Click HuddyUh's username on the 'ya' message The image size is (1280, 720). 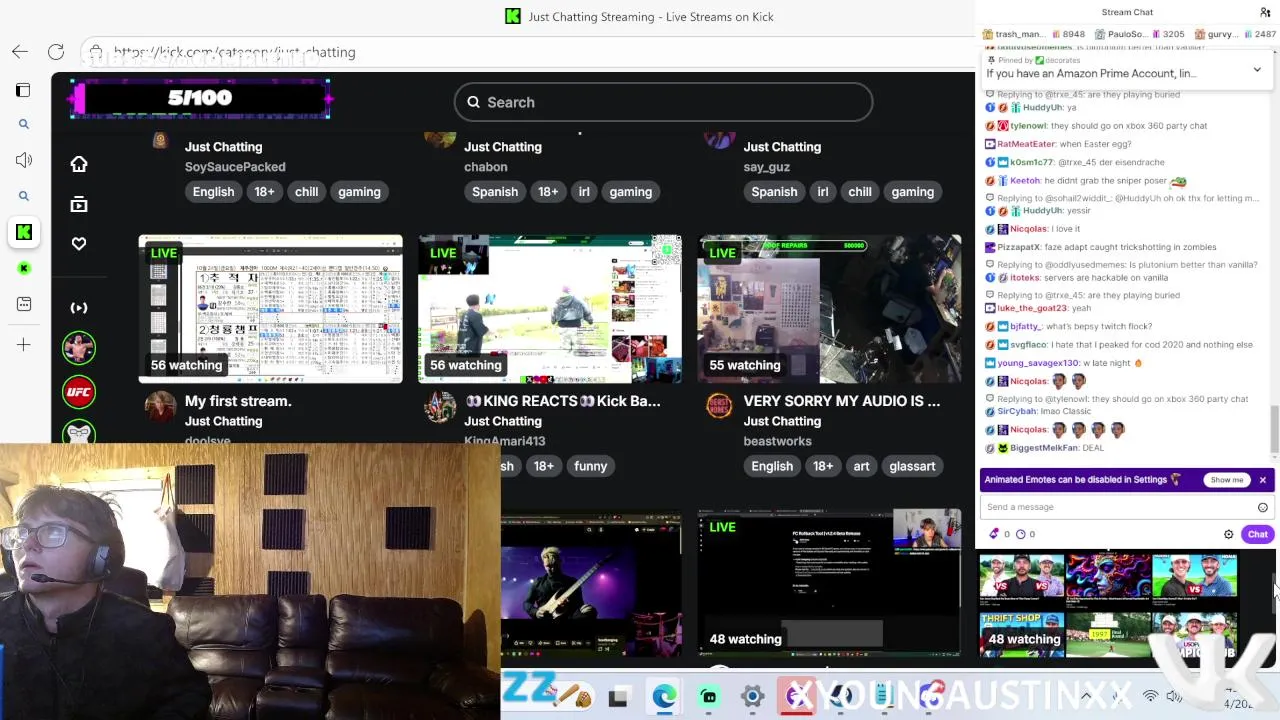(x=1043, y=107)
